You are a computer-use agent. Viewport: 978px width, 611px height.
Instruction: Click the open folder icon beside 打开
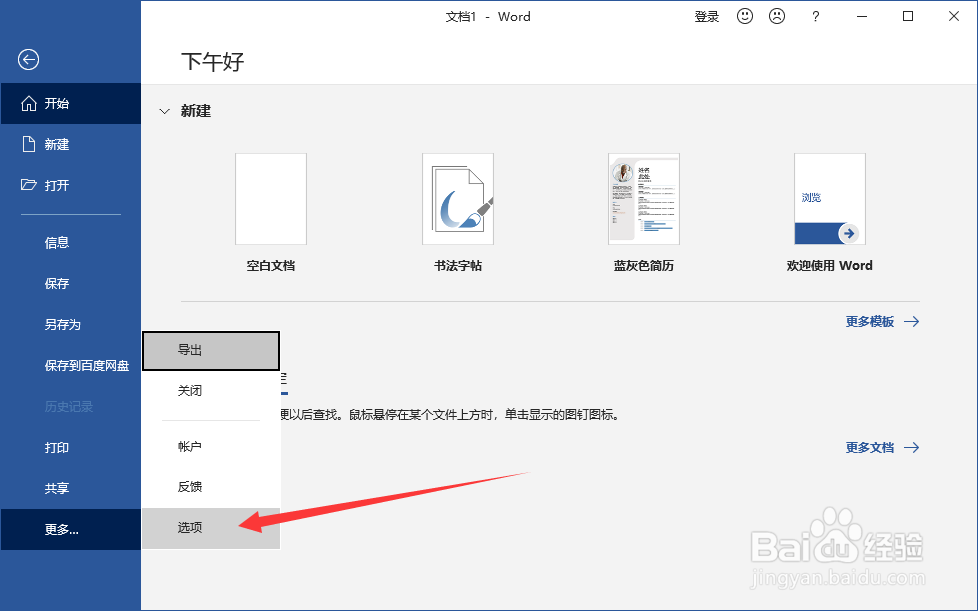tap(29, 185)
